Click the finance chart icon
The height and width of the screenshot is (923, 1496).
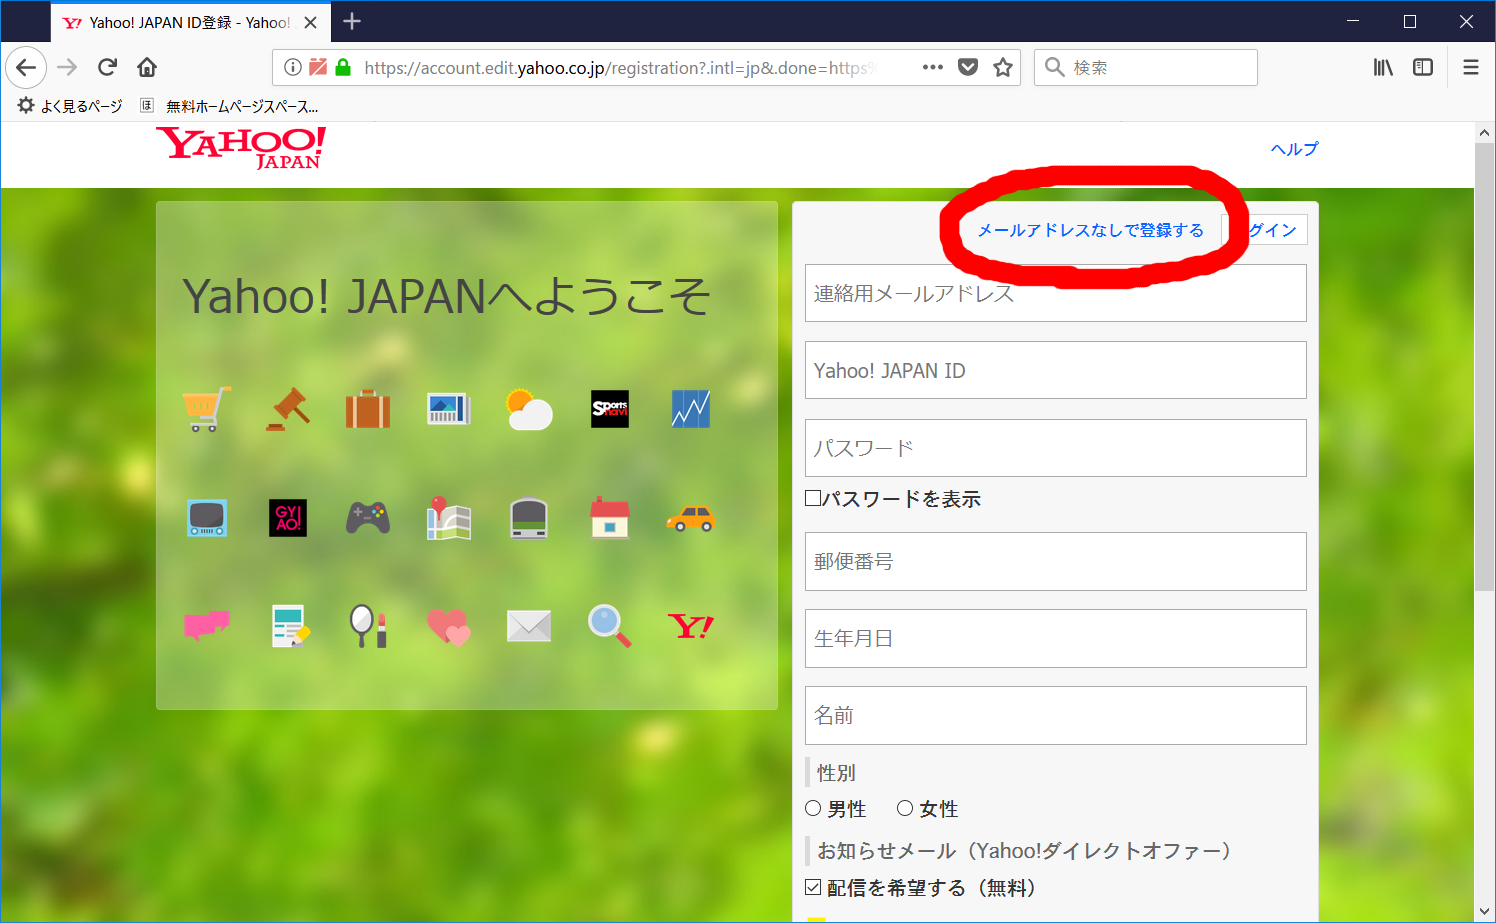pos(691,409)
